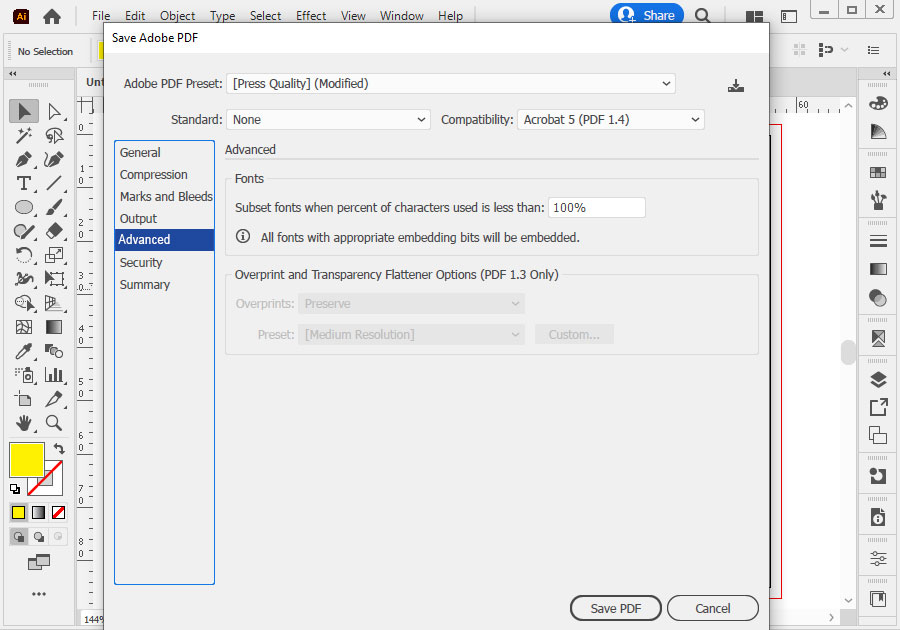Screen dimensions: 900x630
Task: Select the Shaper tool
Action: tap(24, 231)
